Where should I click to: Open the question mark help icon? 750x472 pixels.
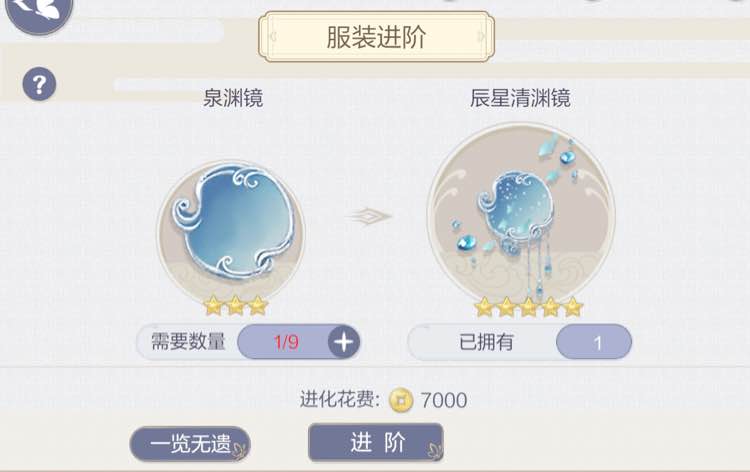[x=39, y=85]
